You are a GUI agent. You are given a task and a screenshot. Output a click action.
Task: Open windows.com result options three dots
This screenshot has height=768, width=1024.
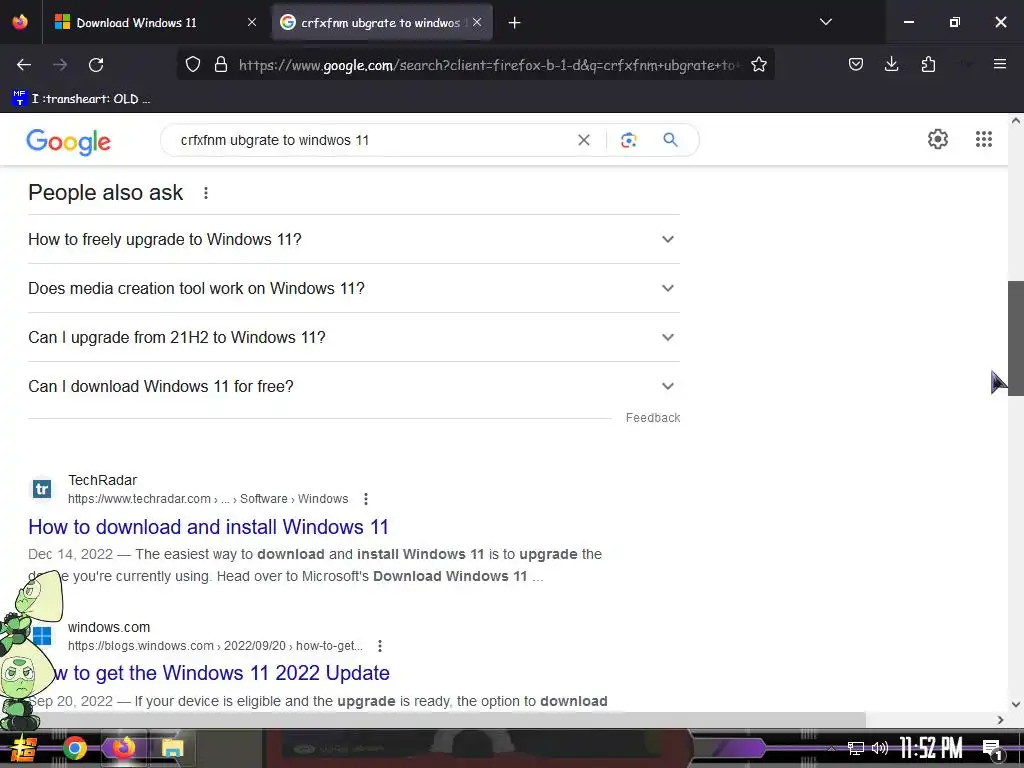379,646
